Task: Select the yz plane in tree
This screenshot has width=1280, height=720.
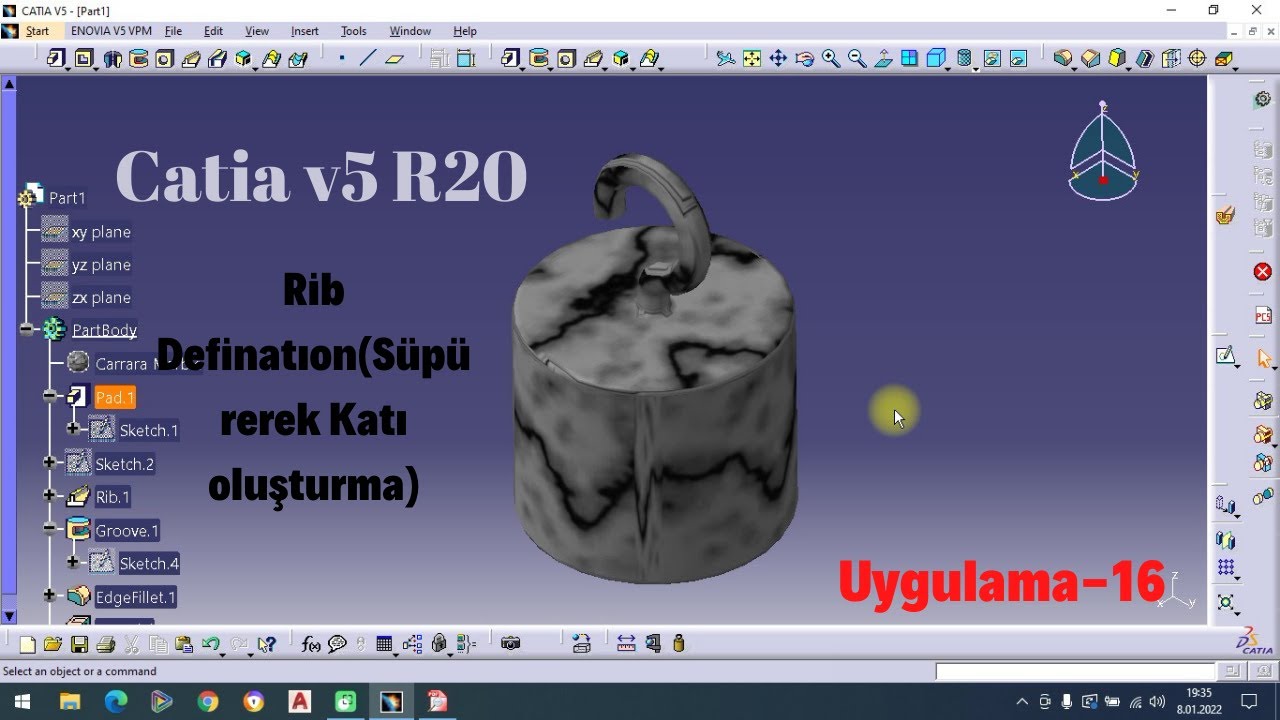Action: click(x=101, y=265)
